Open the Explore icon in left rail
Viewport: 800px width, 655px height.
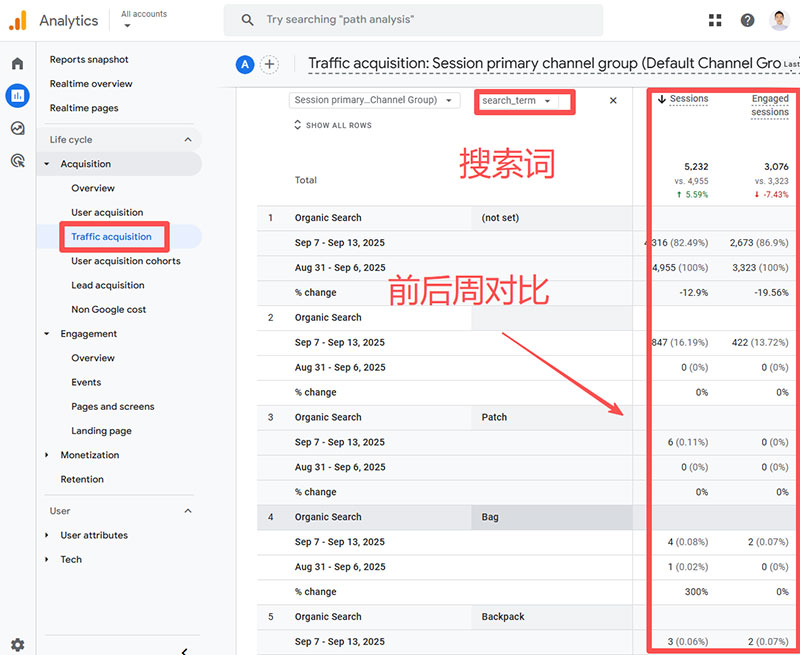[x=17, y=128]
